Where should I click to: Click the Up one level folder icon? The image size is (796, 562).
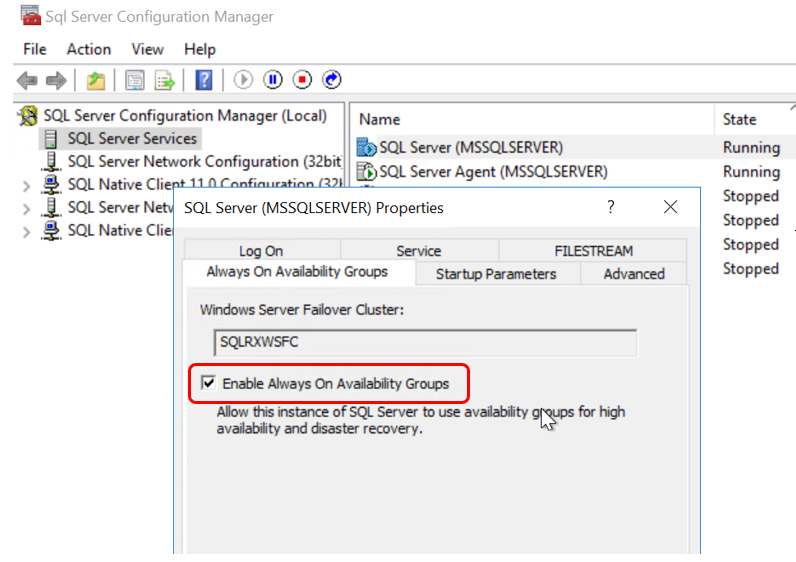point(95,80)
